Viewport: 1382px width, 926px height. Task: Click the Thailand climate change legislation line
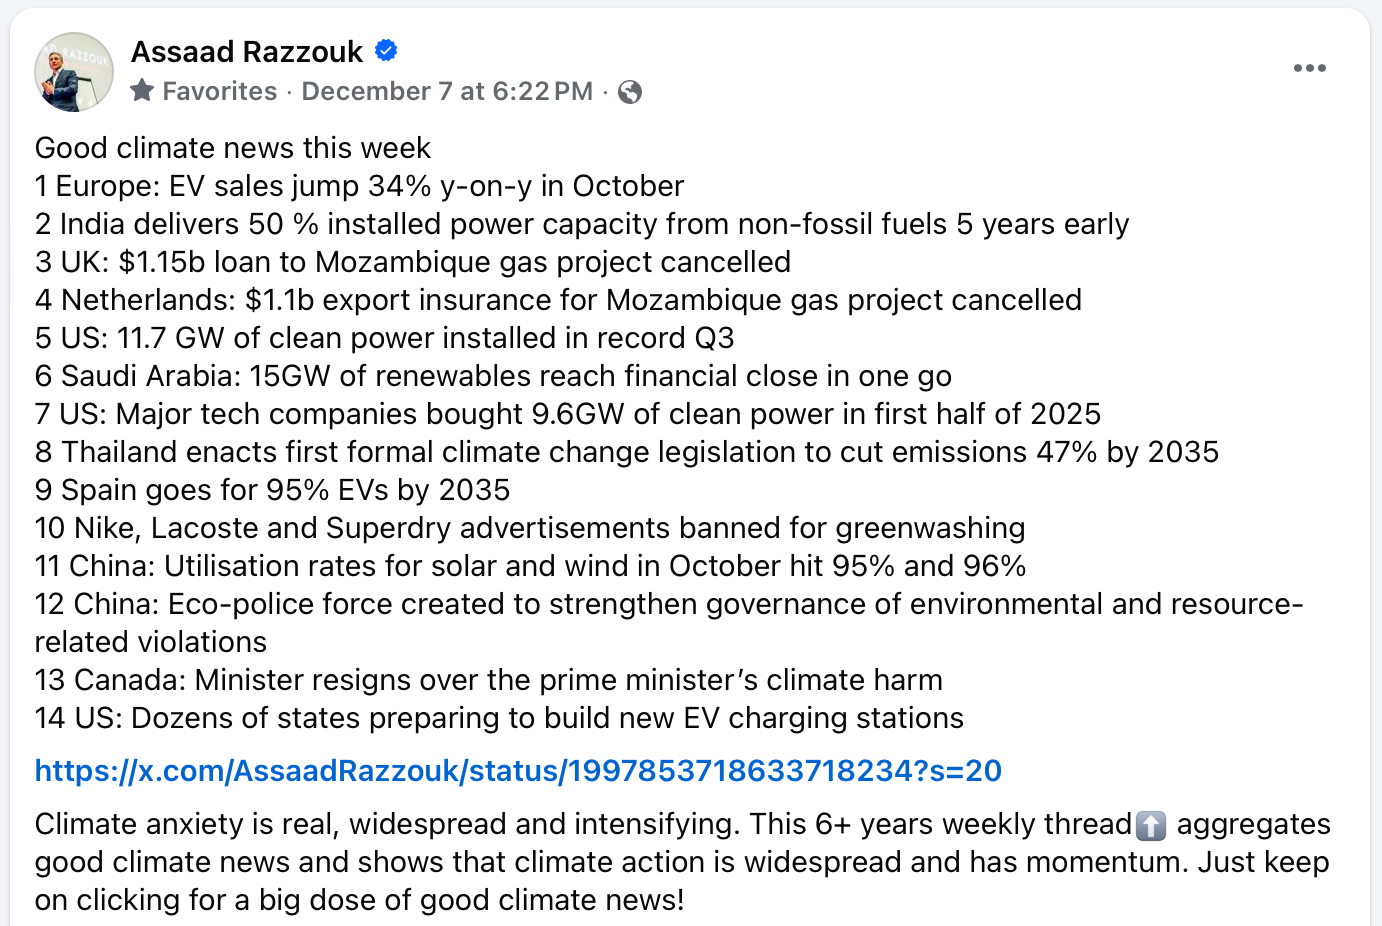click(626, 452)
